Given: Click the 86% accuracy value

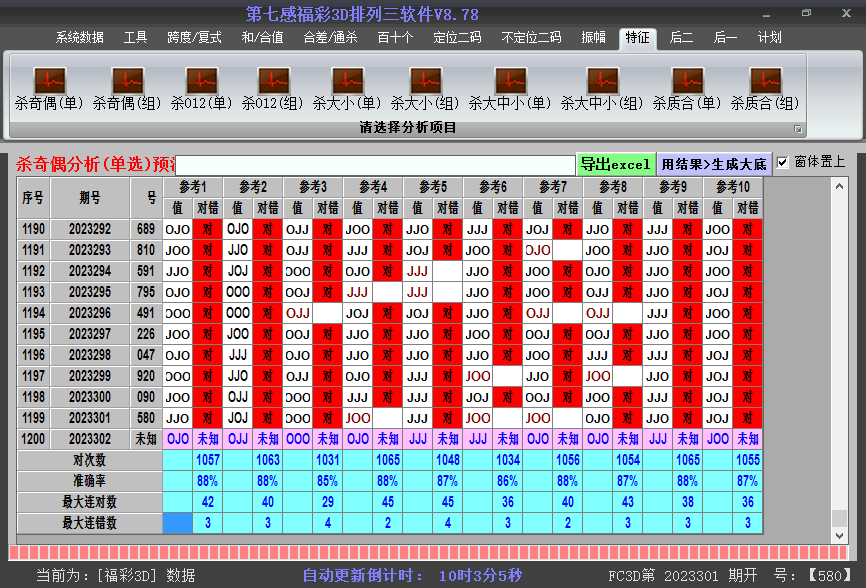Looking at the screenshot, I should click(x=508, y=481).
